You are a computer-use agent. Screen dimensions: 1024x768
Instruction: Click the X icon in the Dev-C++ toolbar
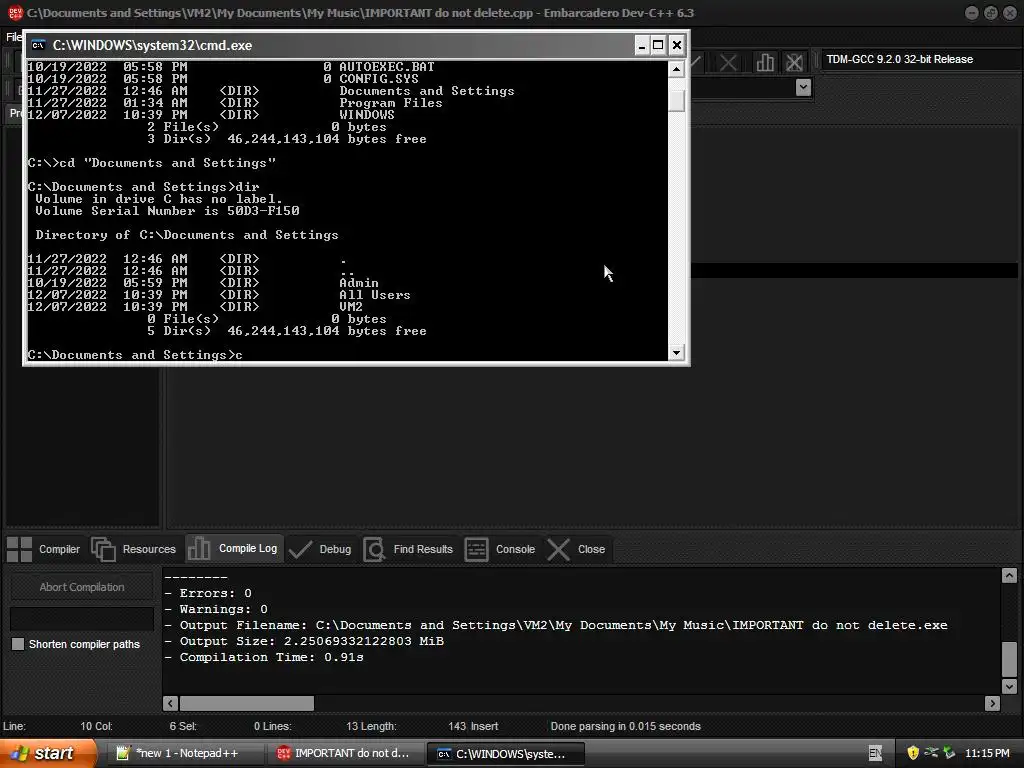[x=728, y=63]
